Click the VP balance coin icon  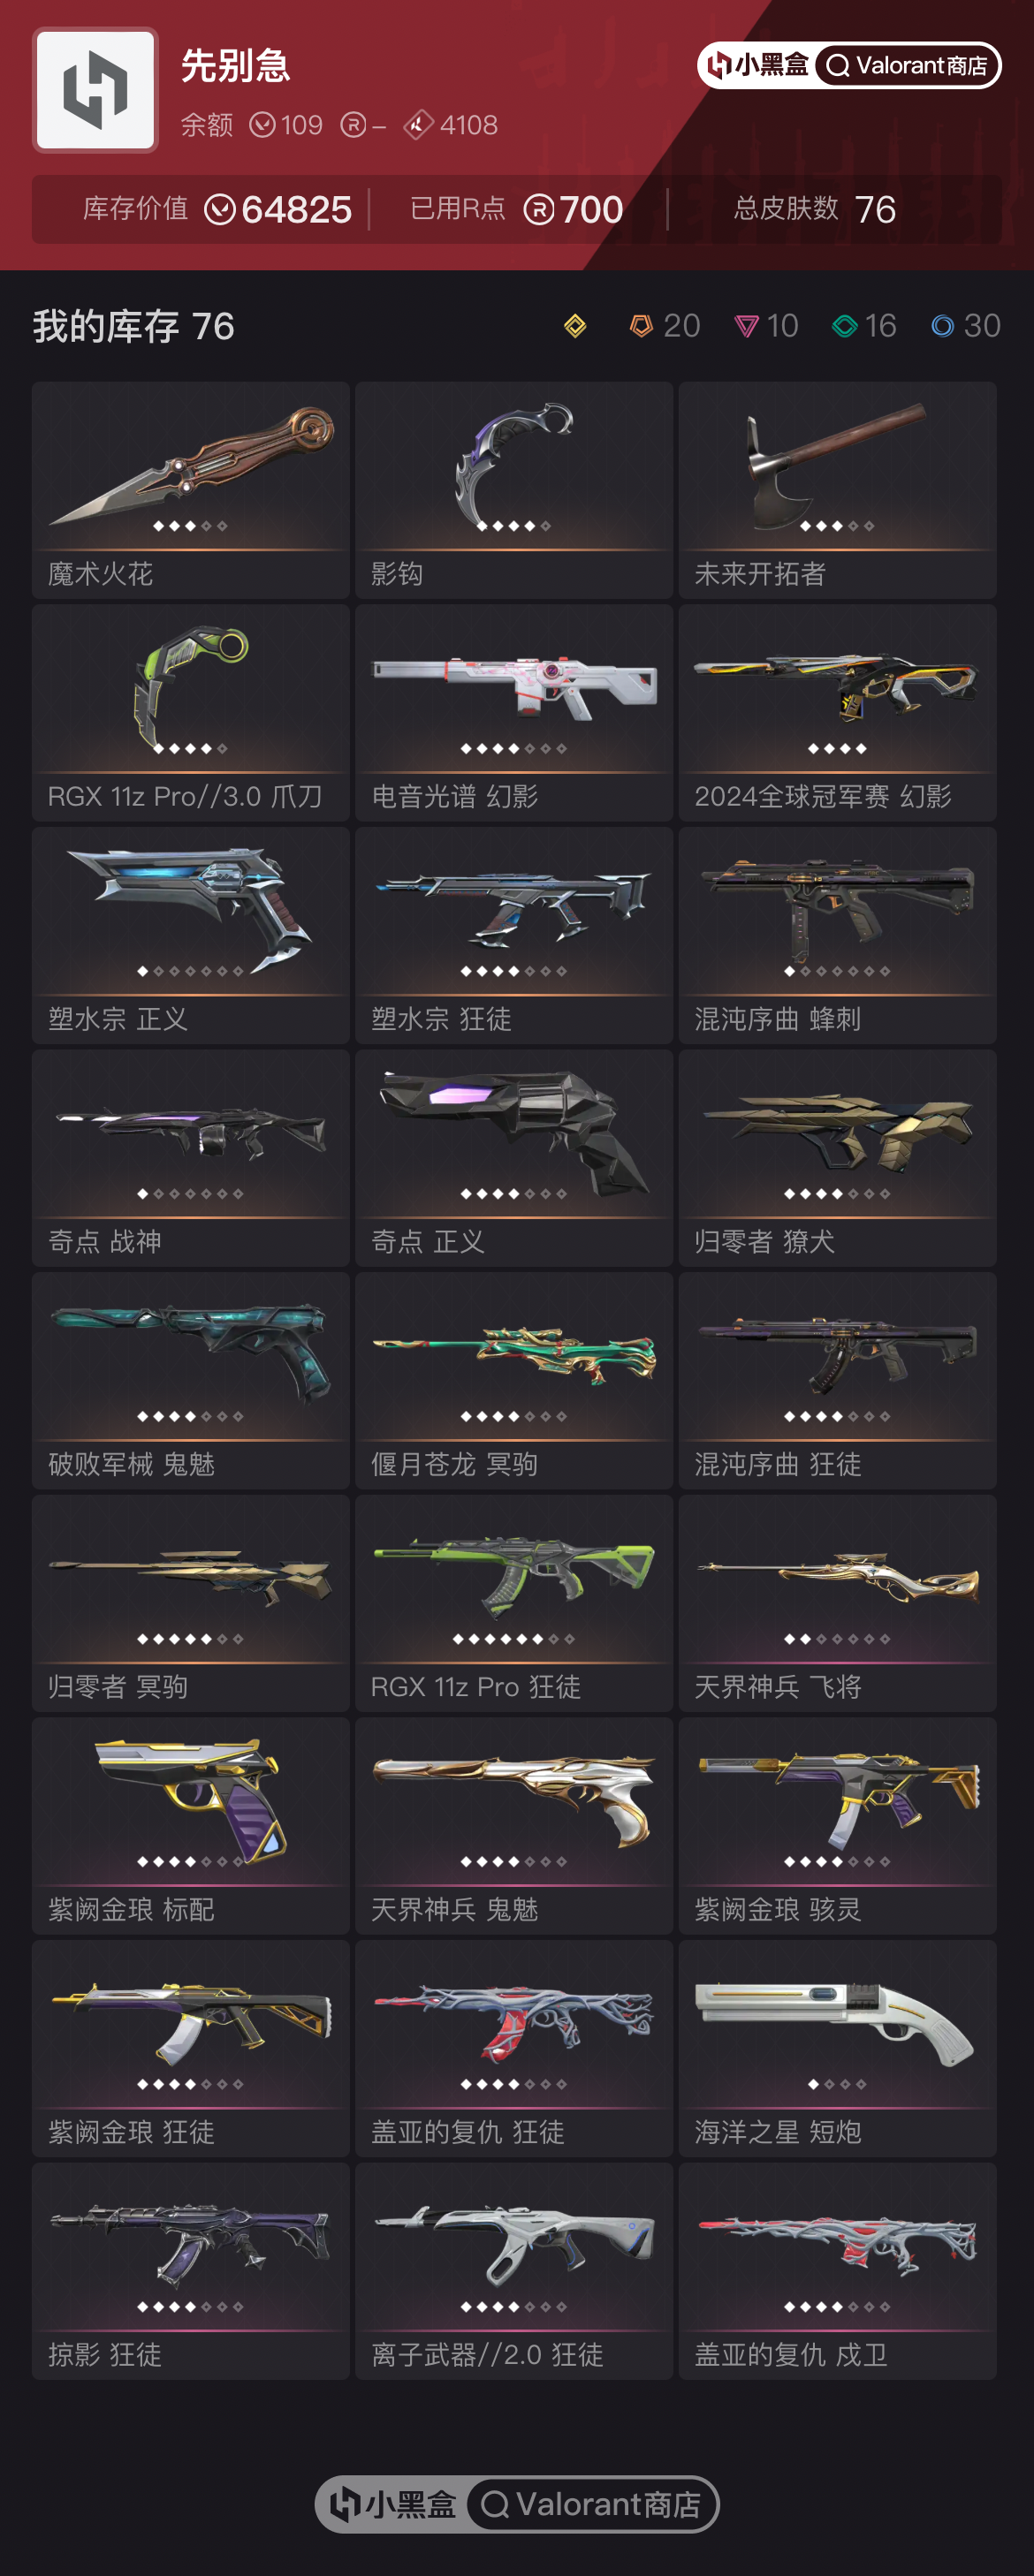pos(262,125)
